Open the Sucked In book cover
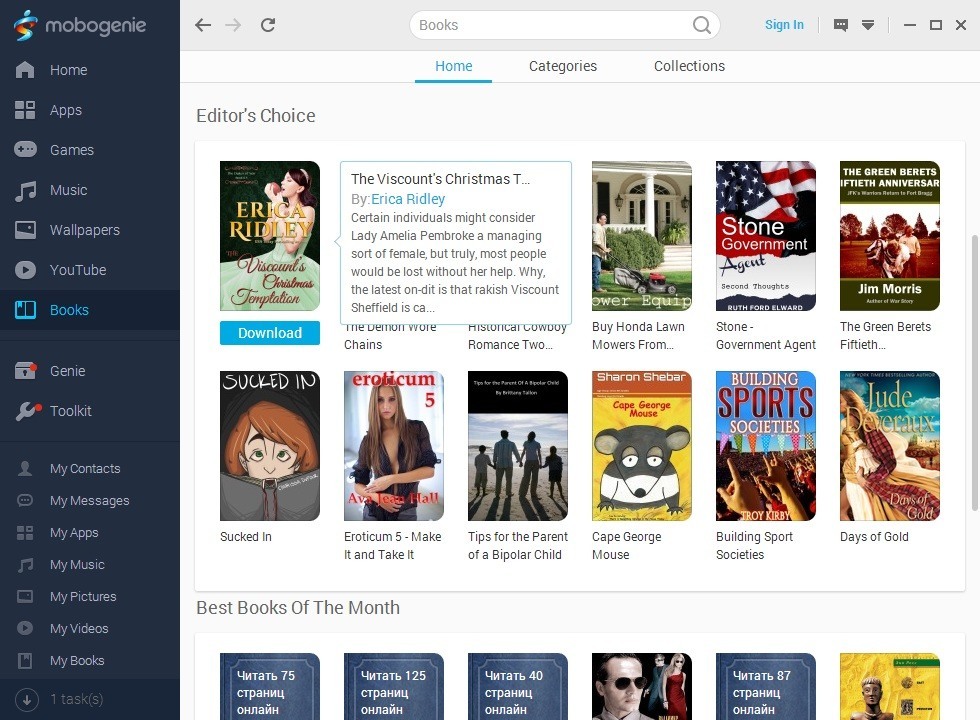Viewport: 980px width, 720px height. pyautogui.click(x=269, y=445)
